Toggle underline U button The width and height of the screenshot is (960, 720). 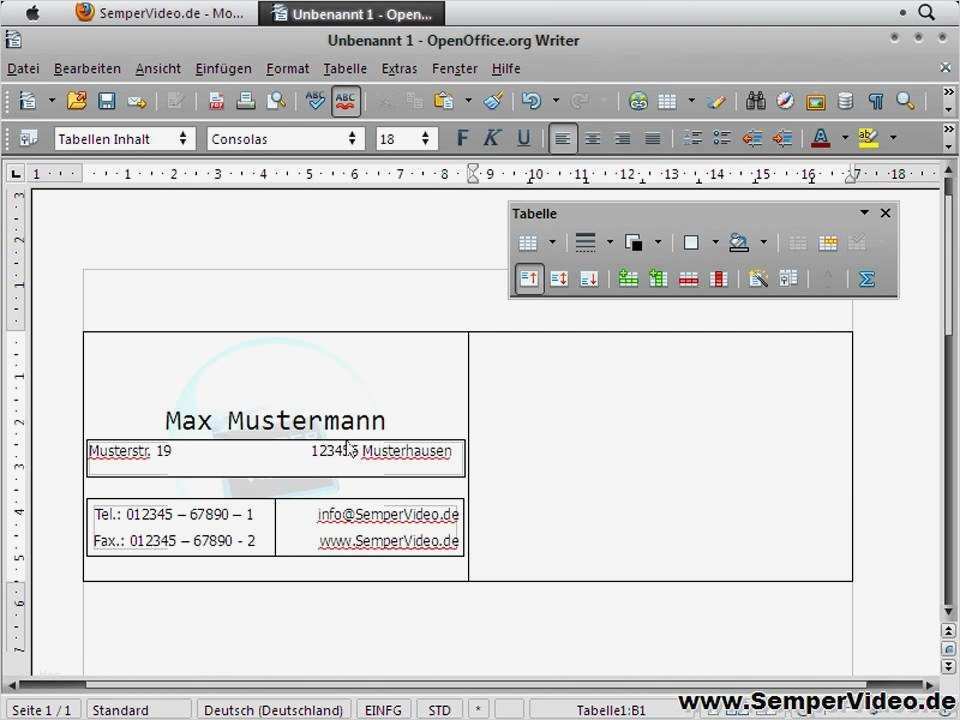click(x=523, y=138)
